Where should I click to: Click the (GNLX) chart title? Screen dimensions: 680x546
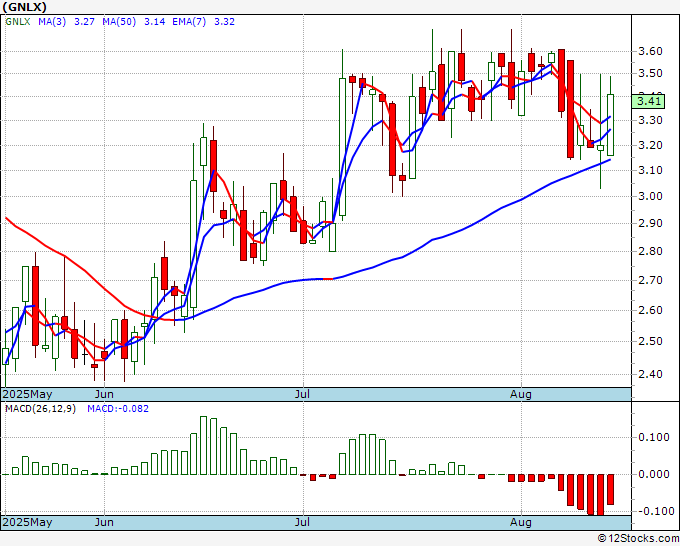[x=24, y=7]
